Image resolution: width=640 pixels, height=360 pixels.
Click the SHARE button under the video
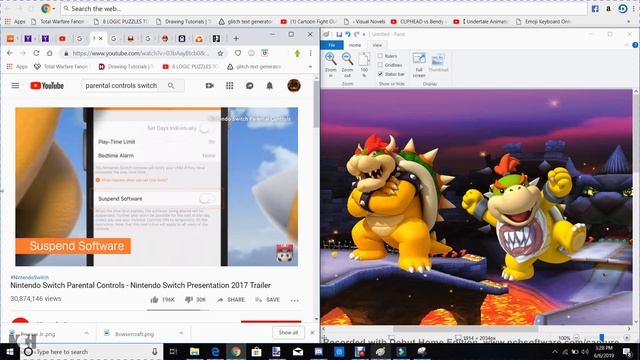pos(231,300)
